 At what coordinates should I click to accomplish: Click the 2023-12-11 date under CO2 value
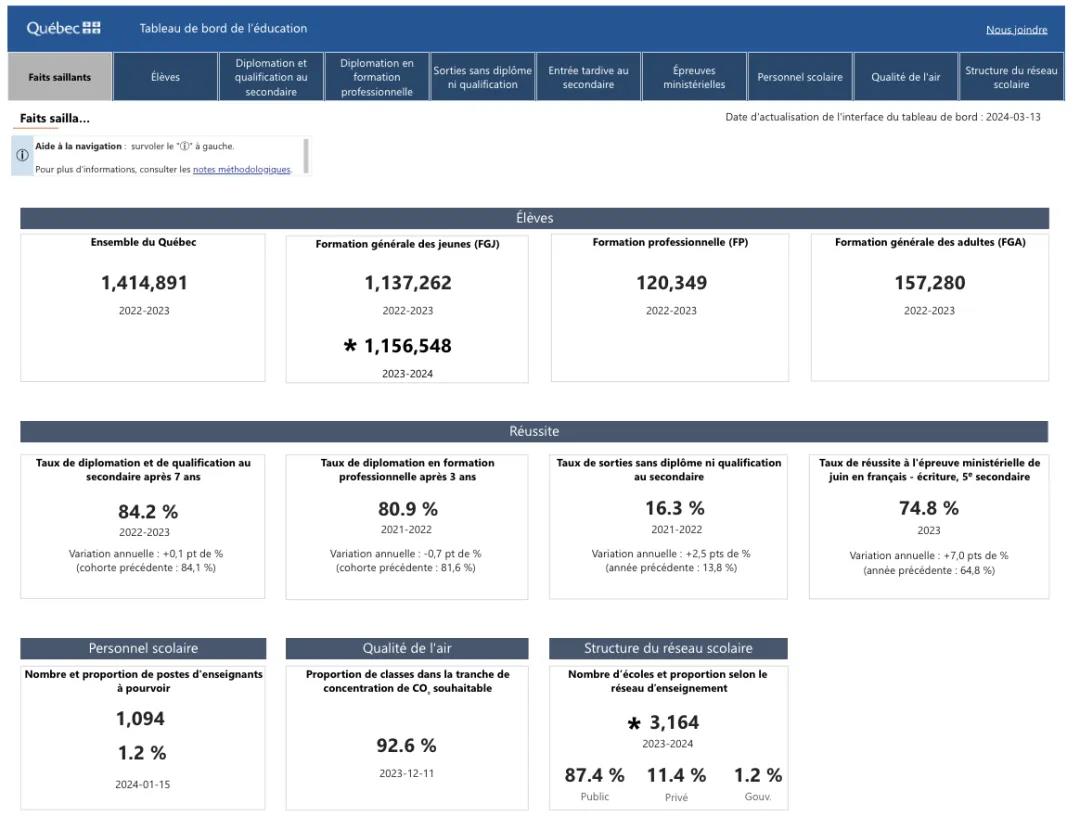coord(406,773)
